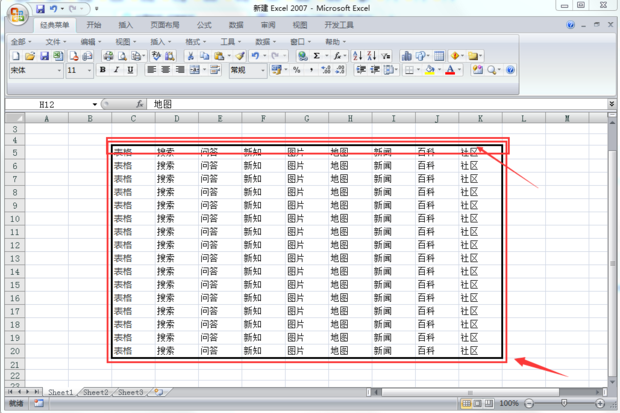620x413 pixels.
Task: Center align cell text
Action: point(166,70)
